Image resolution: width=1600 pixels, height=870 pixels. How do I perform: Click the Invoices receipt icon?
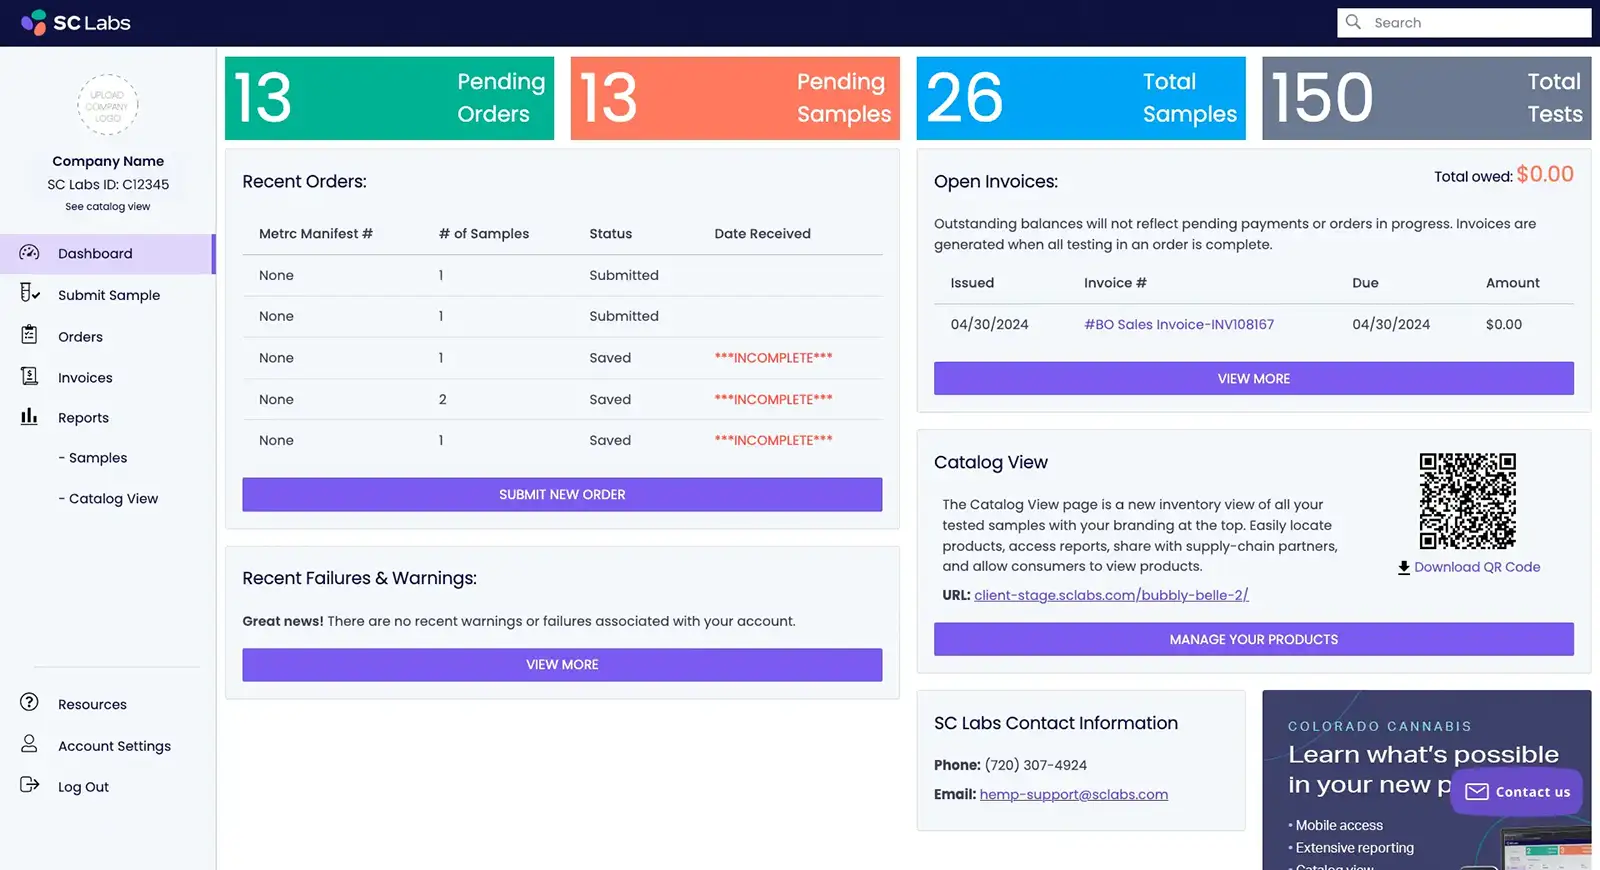29,376
